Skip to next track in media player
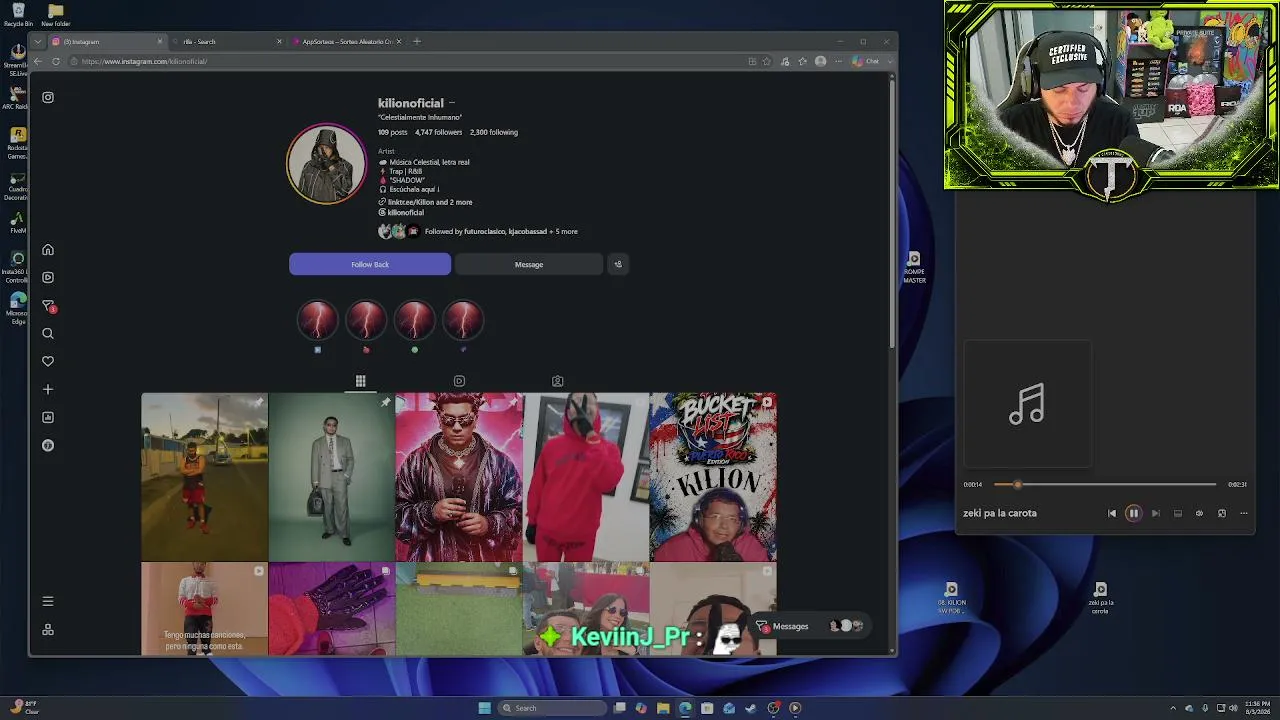Screen dimensions: 1280x720 (x=1156, y=513)
